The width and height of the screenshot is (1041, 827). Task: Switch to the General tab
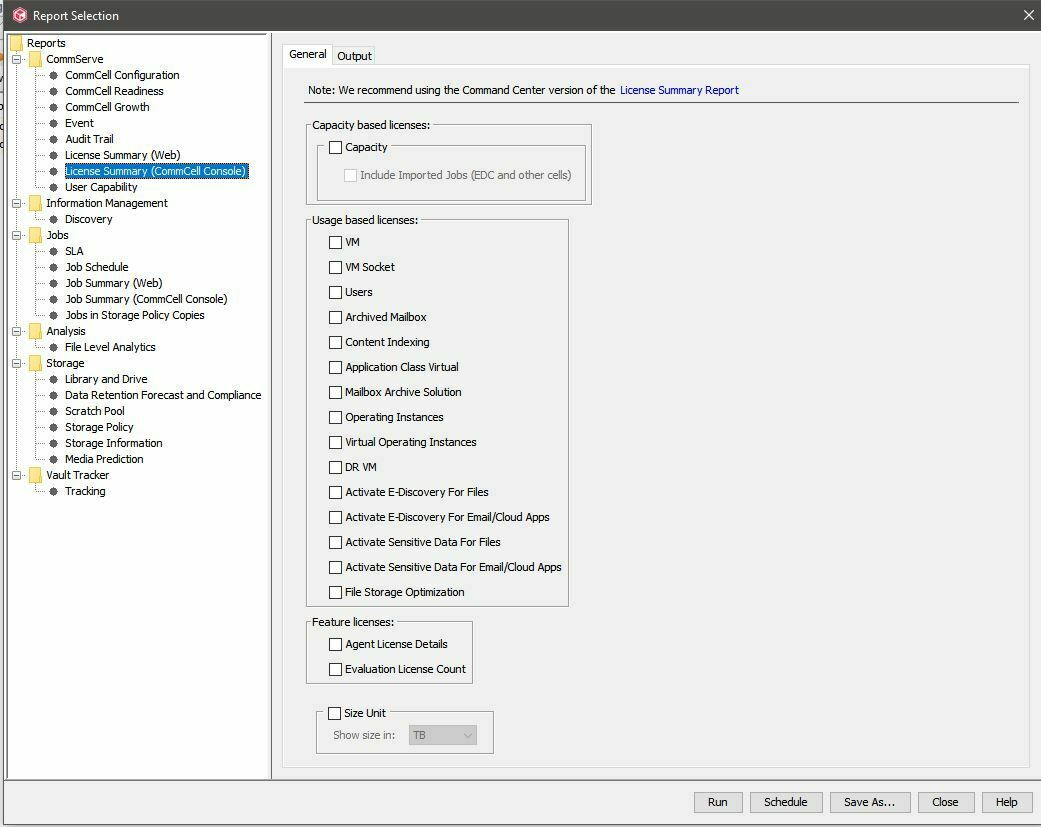click(x=307, y=54)
